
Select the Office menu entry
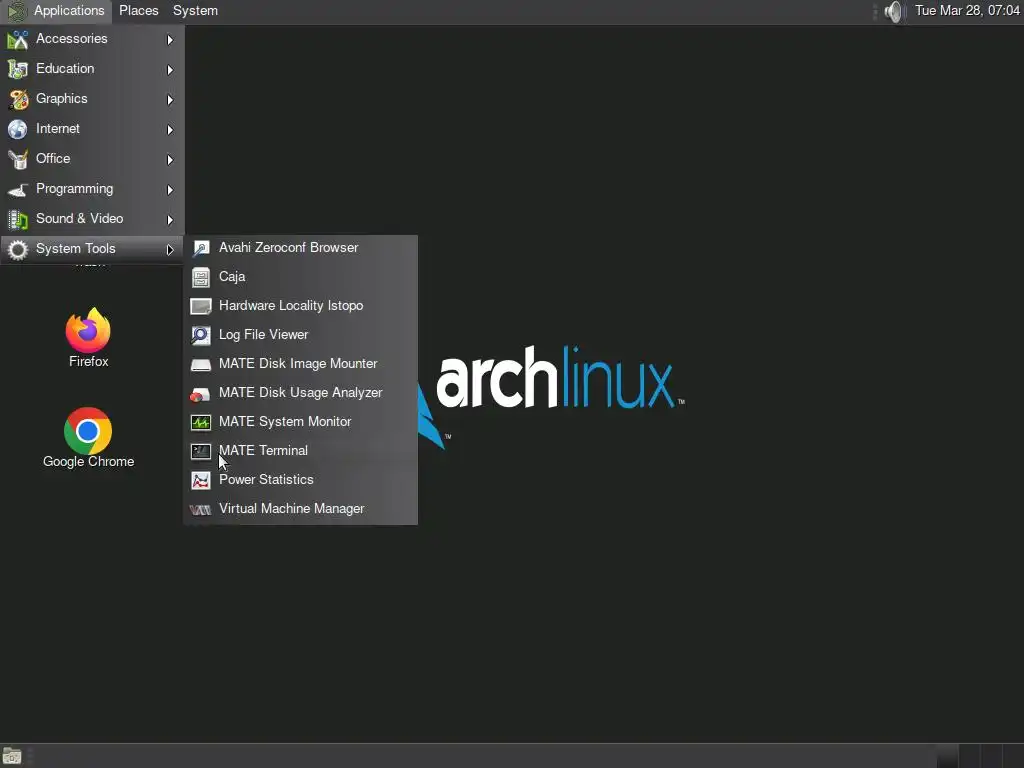[92, 159]
